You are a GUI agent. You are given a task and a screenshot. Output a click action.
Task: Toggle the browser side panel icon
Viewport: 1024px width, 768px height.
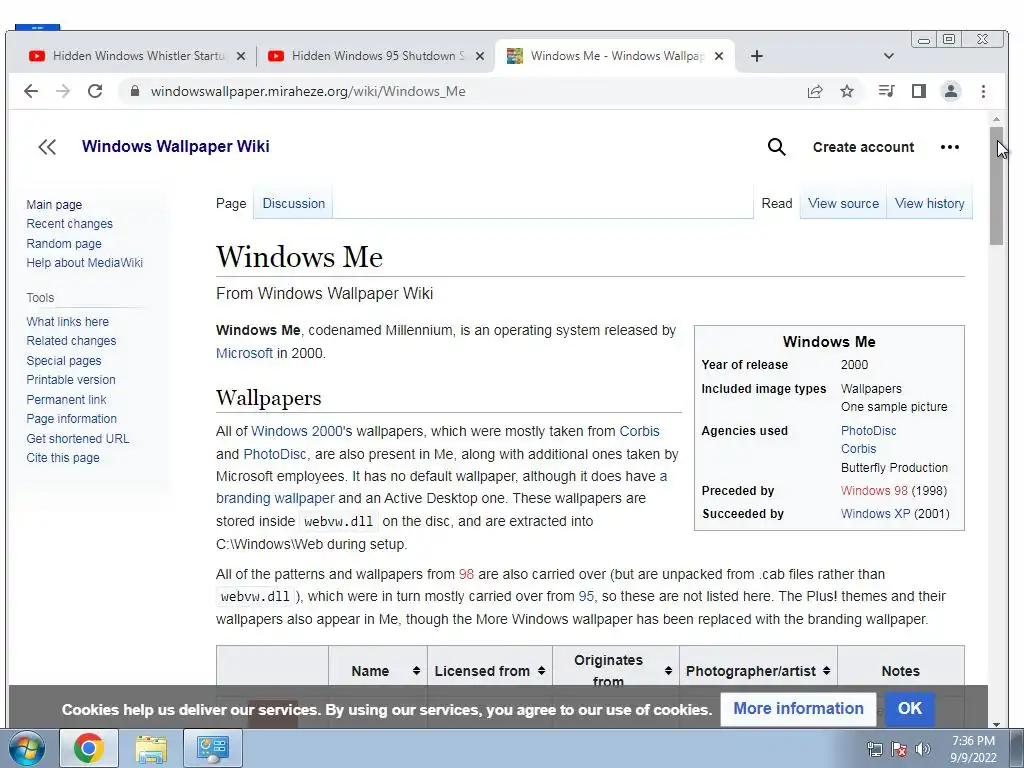[x=919, y=91]
